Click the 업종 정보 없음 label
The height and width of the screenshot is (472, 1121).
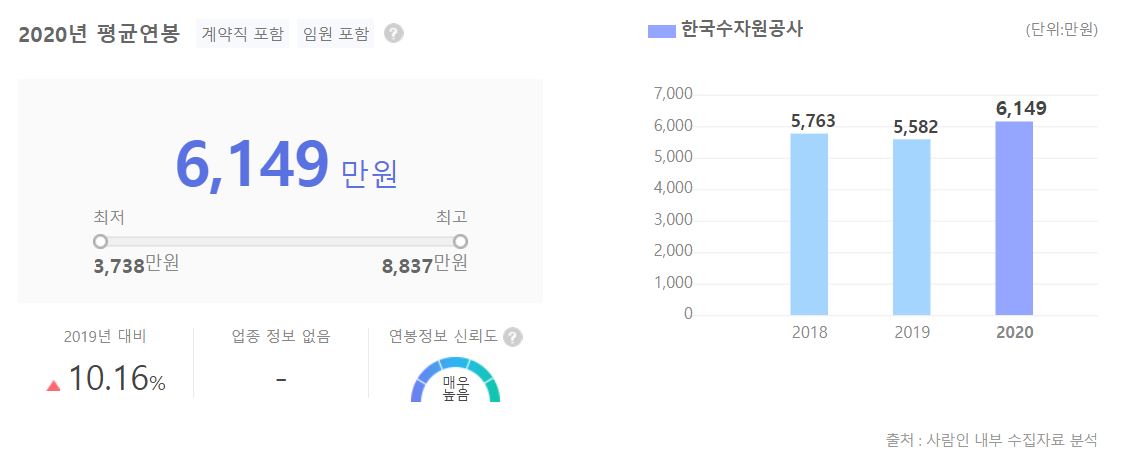281,336
